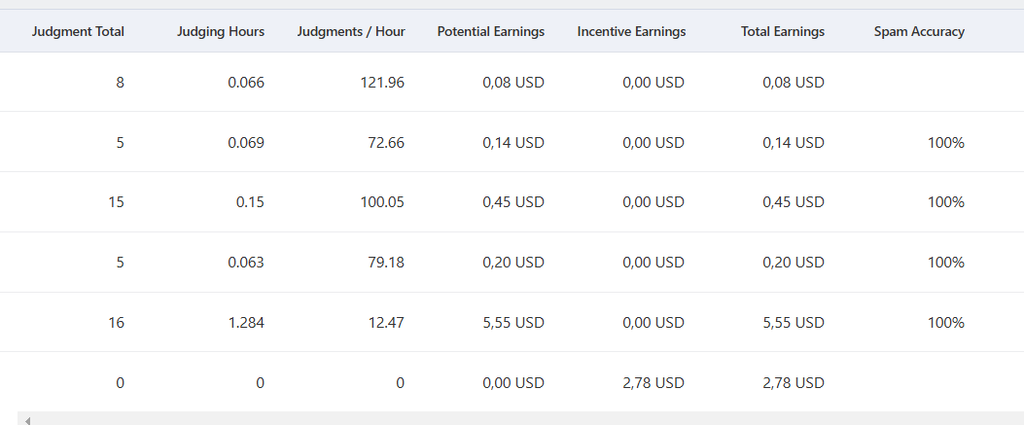Click the horizontal scrollbar left arrow
The width and height of the screenshot is (1024, 425).
click(27, 420)
